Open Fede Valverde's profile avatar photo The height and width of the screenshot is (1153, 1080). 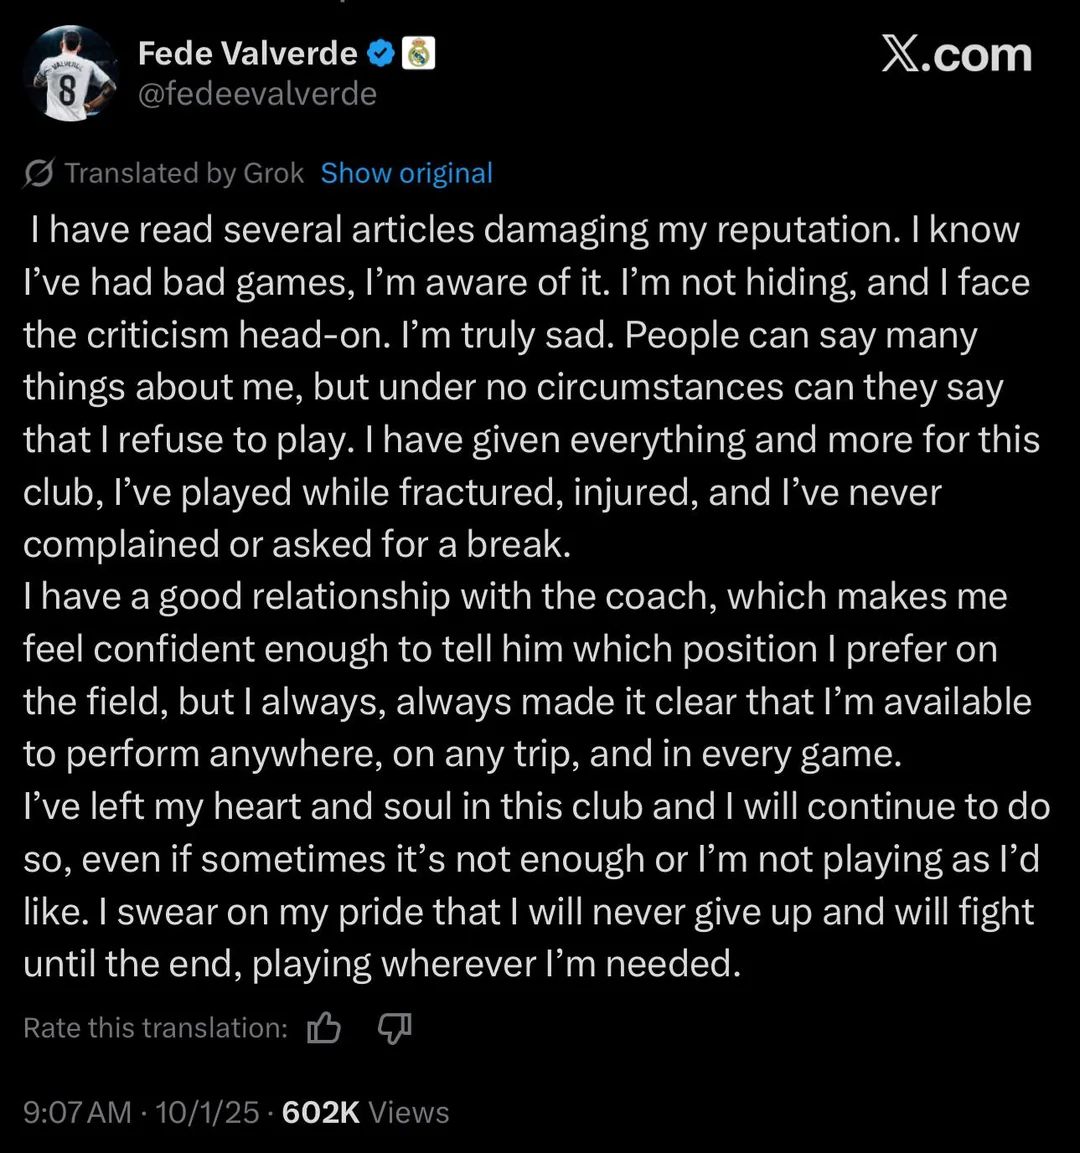[x=68, y=73]
